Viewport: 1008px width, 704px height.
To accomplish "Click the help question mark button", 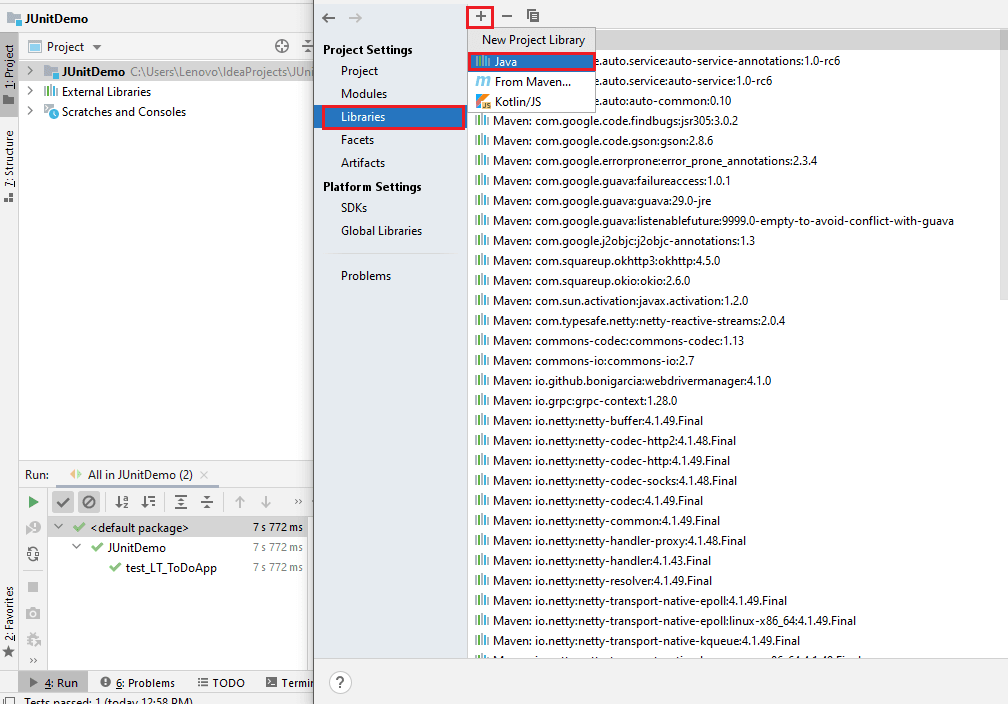I will tap(340, 682).
